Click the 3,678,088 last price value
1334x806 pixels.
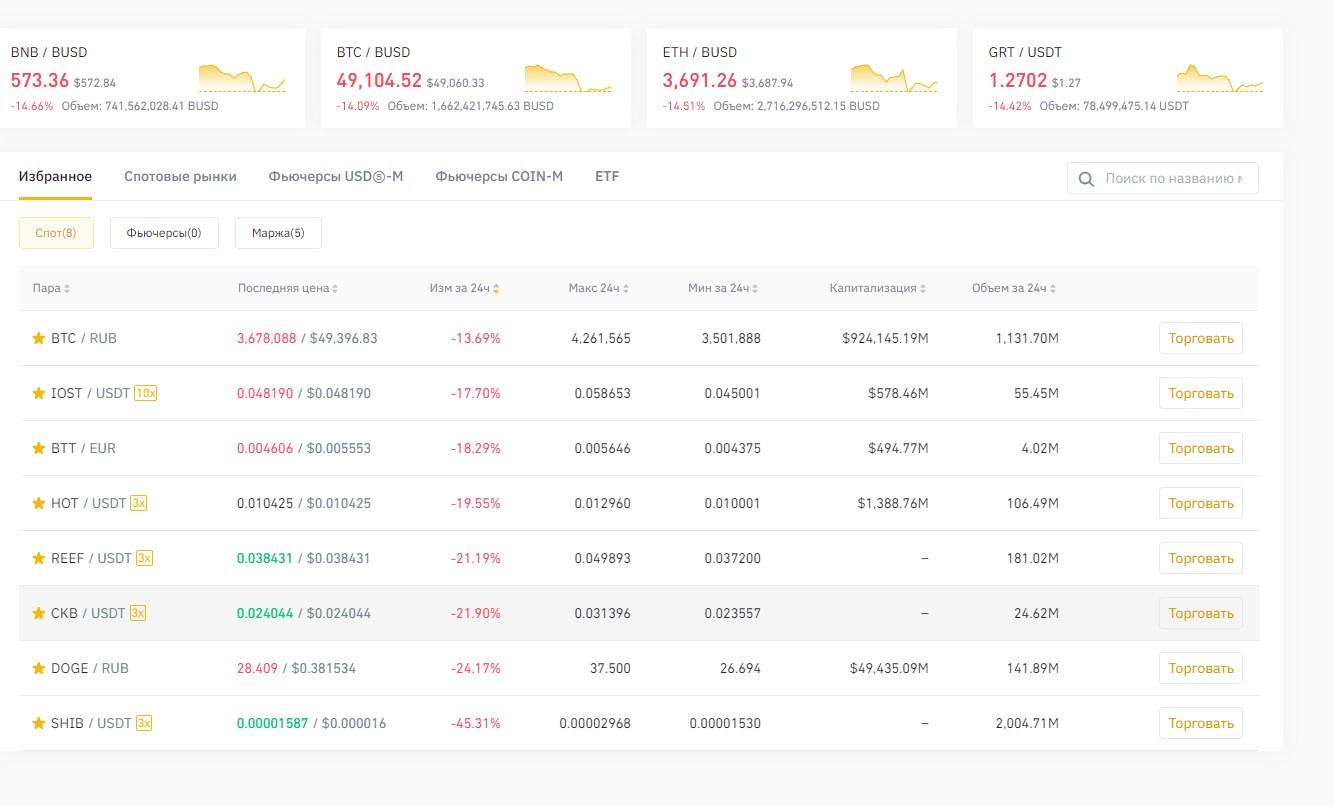tap(267, 338)
